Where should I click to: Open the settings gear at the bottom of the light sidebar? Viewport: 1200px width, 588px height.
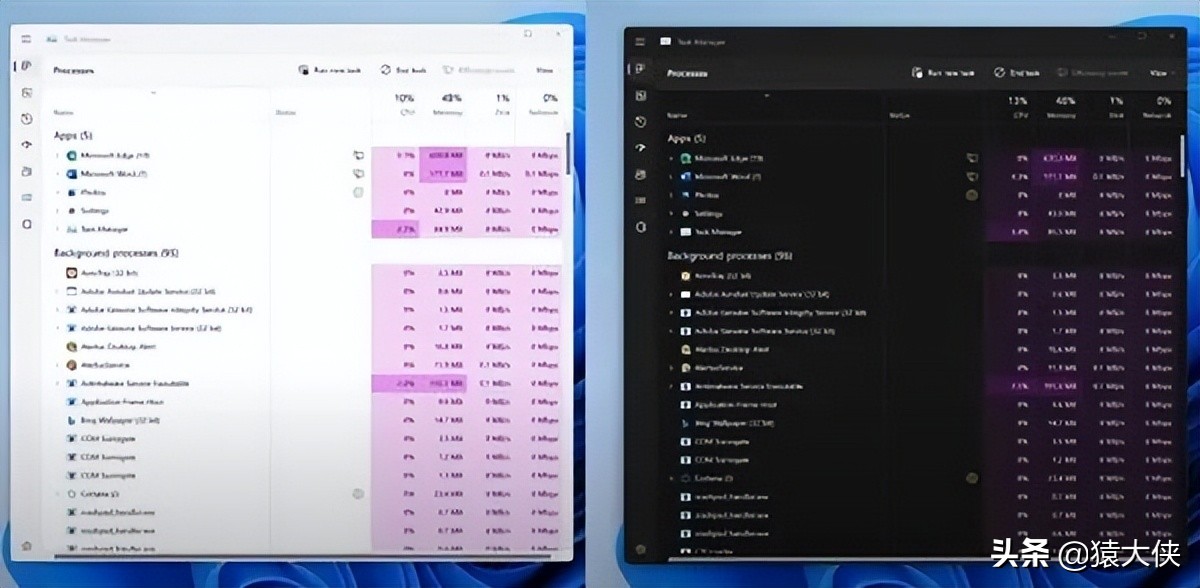[x=26, y=546]
